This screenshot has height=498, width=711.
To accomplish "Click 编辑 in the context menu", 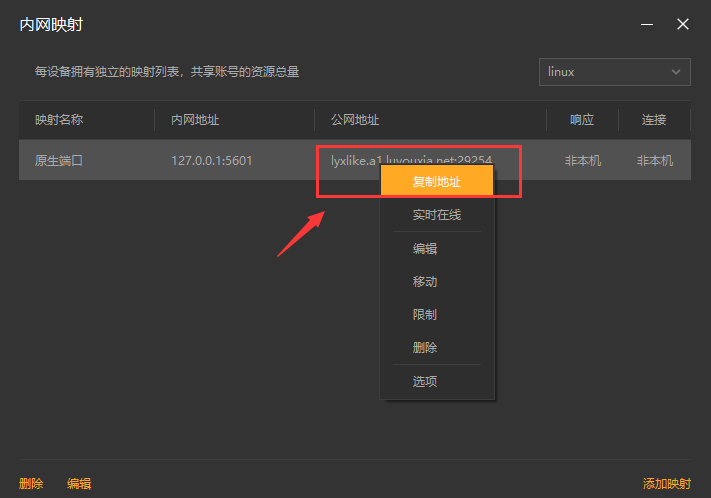I will point(425,249).
